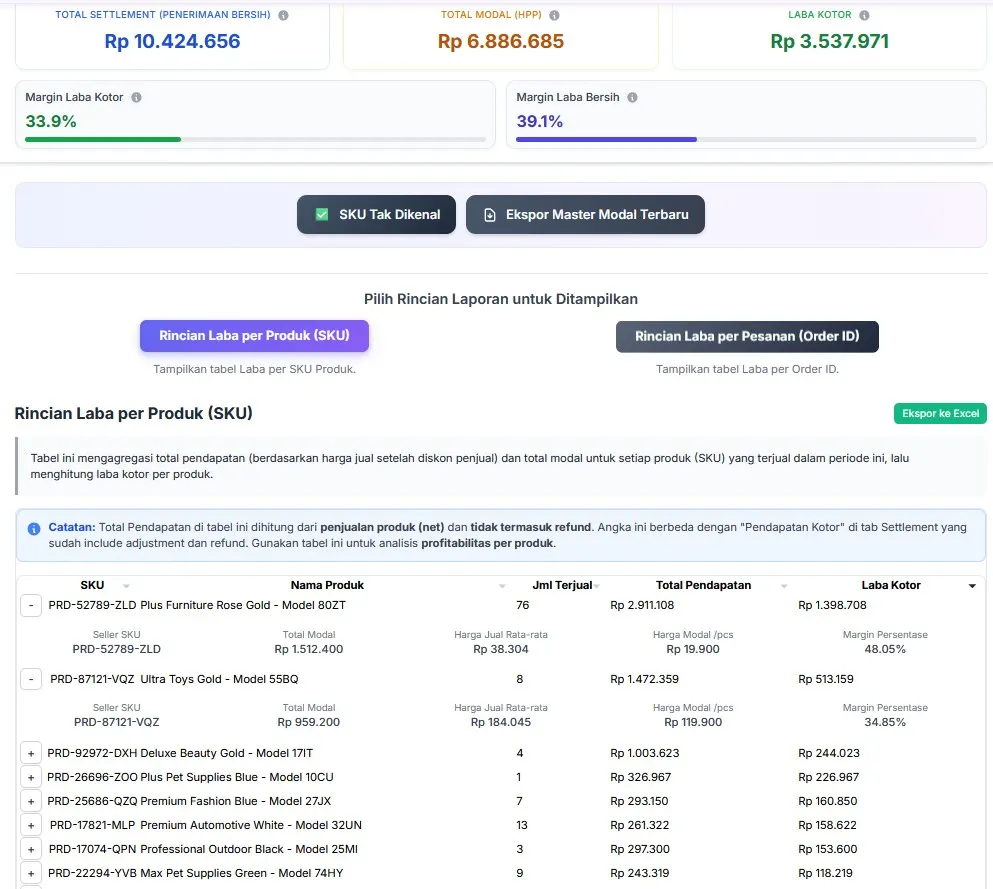The height and width of the screenshot is (889, 993).
Task: Open the SKU column filter dropdown
Action: 126,586
